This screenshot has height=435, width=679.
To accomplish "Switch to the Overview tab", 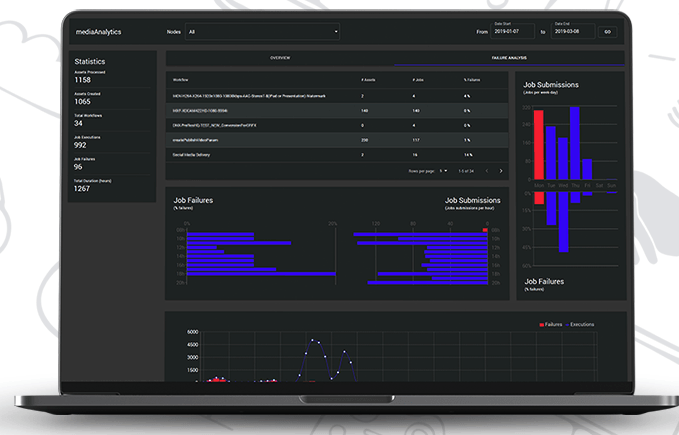I will pyautogui.click(x=280, y=58).
